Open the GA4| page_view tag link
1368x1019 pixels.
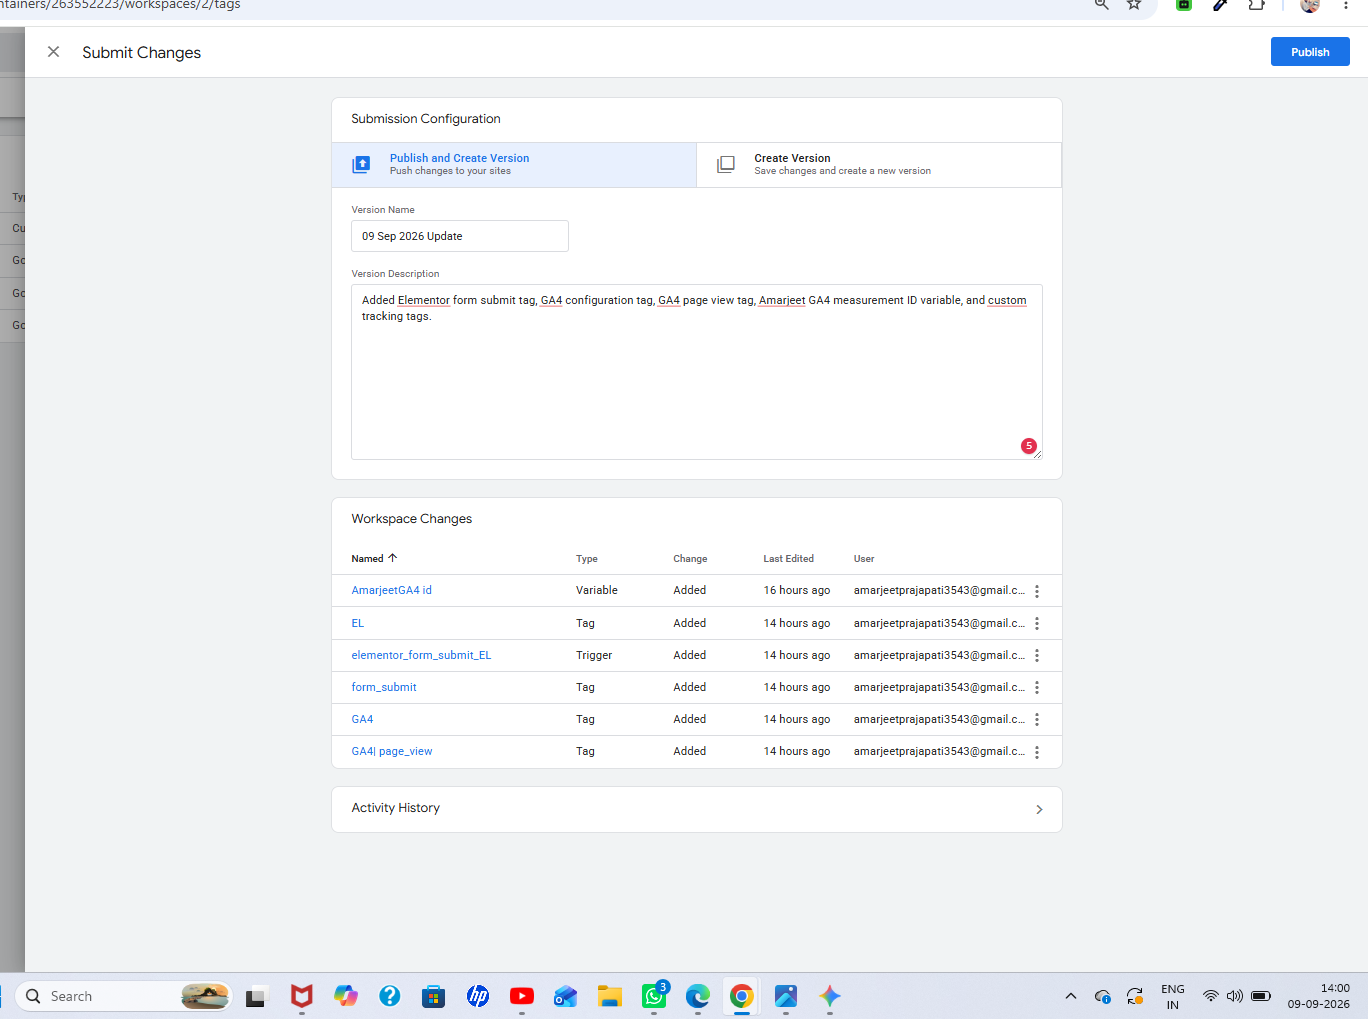point(392,751)
